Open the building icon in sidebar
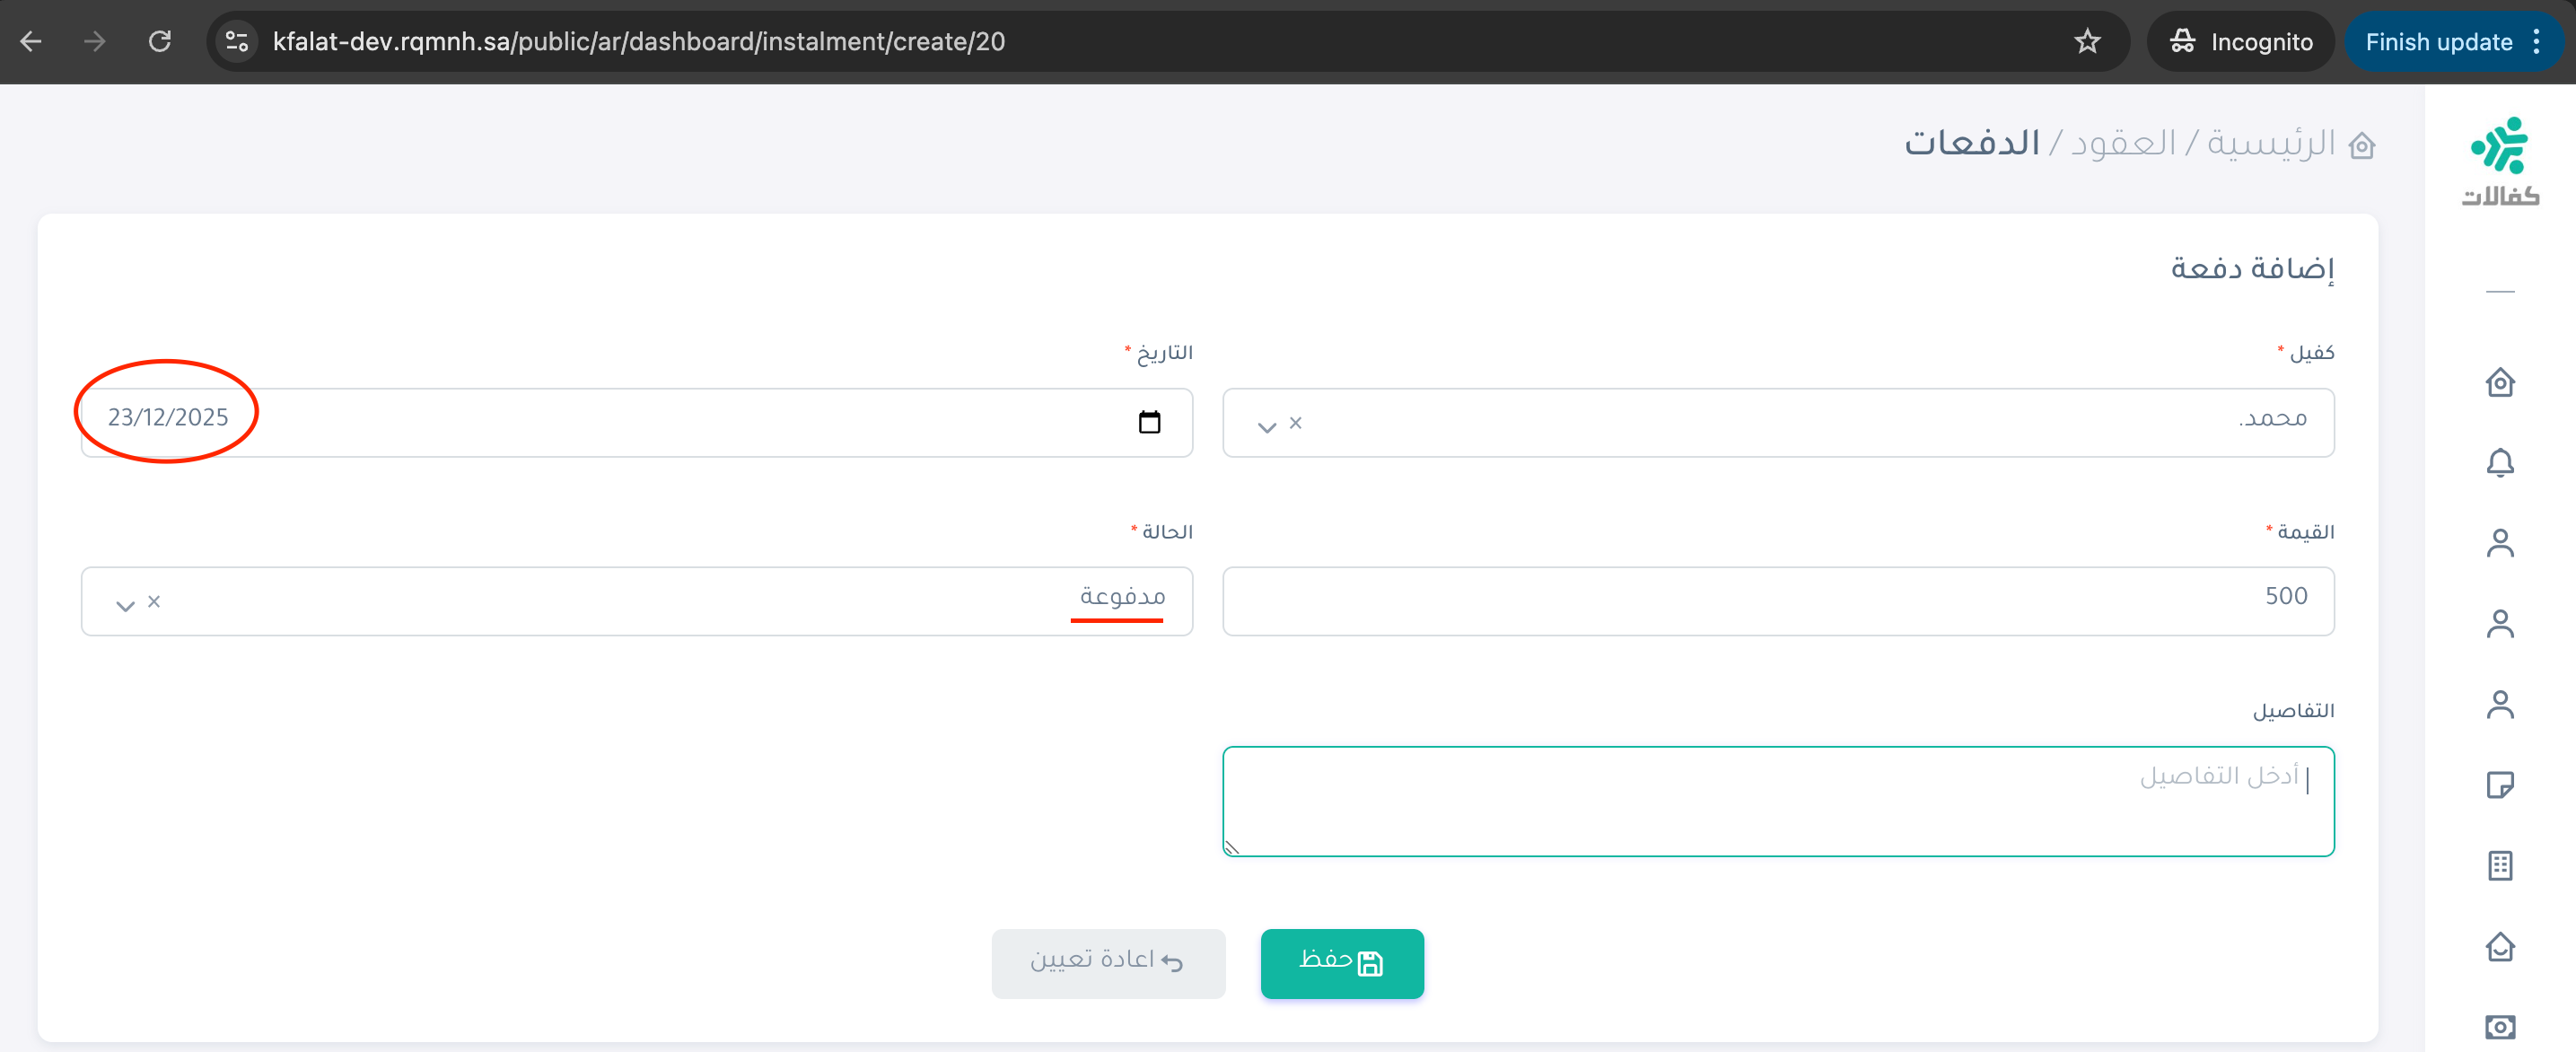 [2499, 865]
